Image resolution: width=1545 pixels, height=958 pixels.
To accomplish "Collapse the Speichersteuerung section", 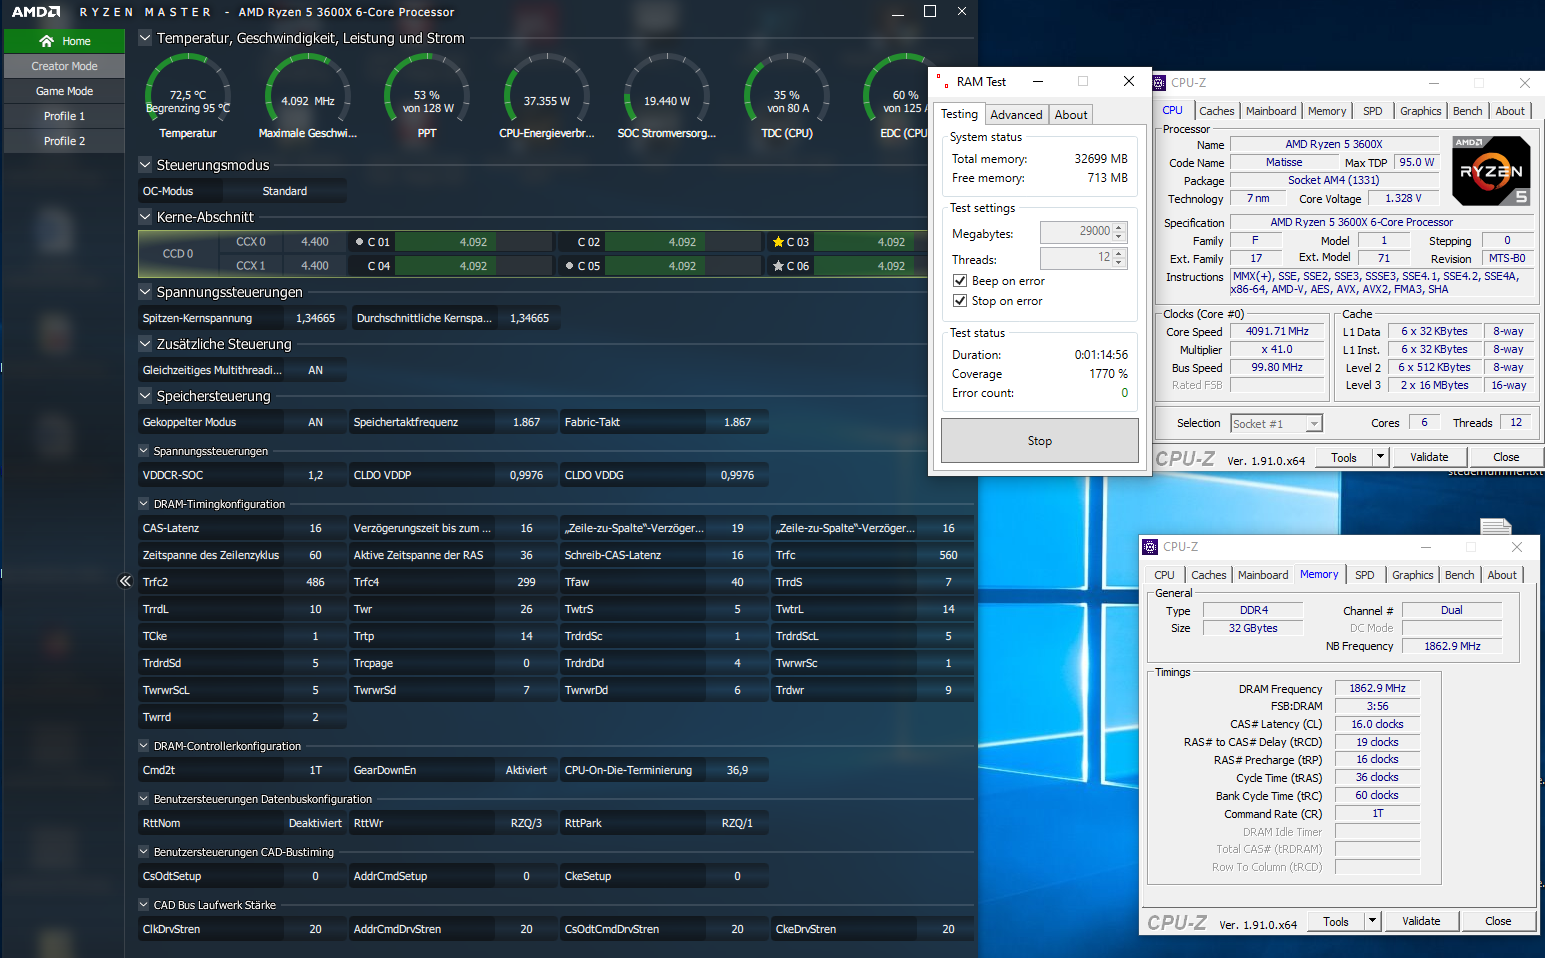I will point(145,396).
